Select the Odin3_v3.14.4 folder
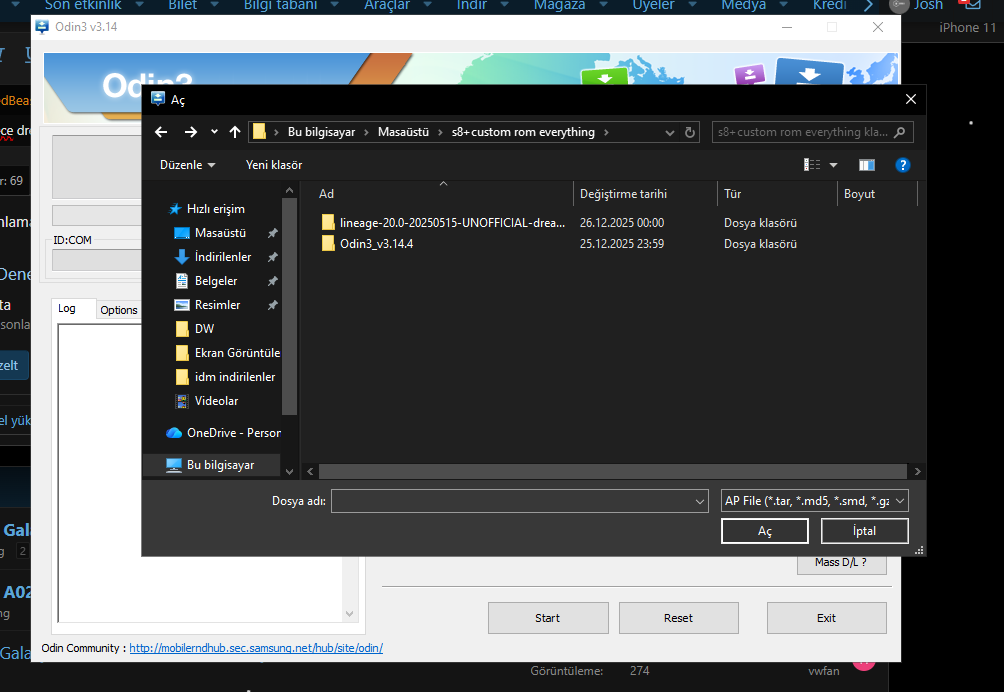1004x692 pixels. point(376,244)
